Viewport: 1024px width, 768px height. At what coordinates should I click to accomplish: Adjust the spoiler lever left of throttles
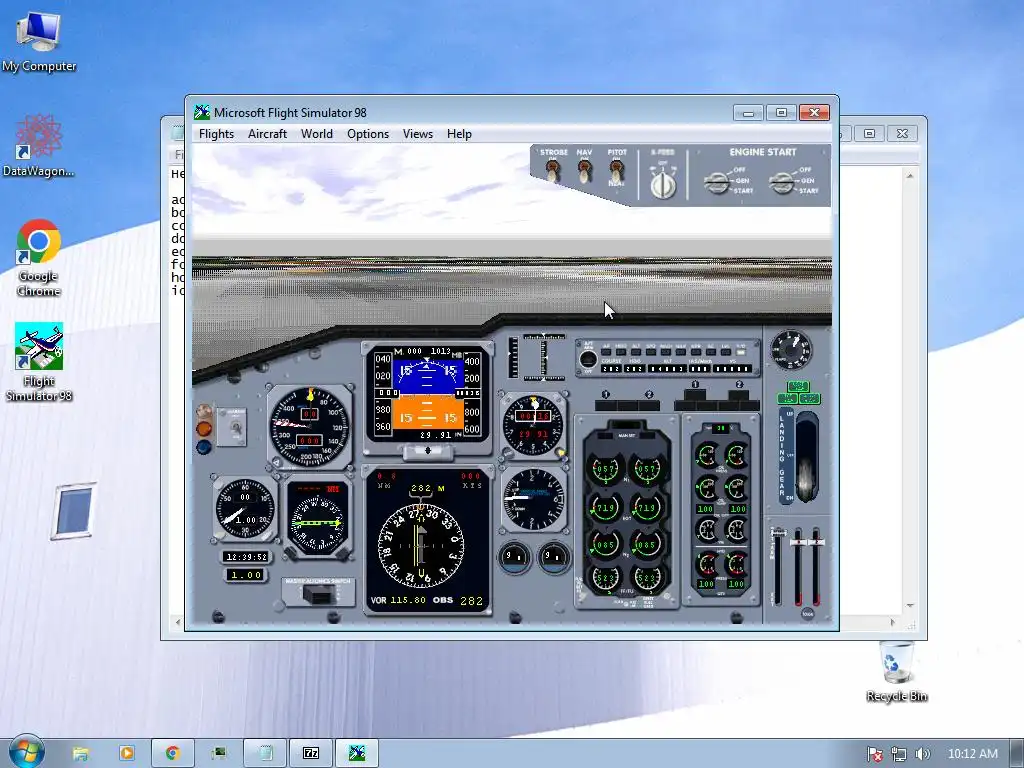pyautogui.click(x=779, y=532)
